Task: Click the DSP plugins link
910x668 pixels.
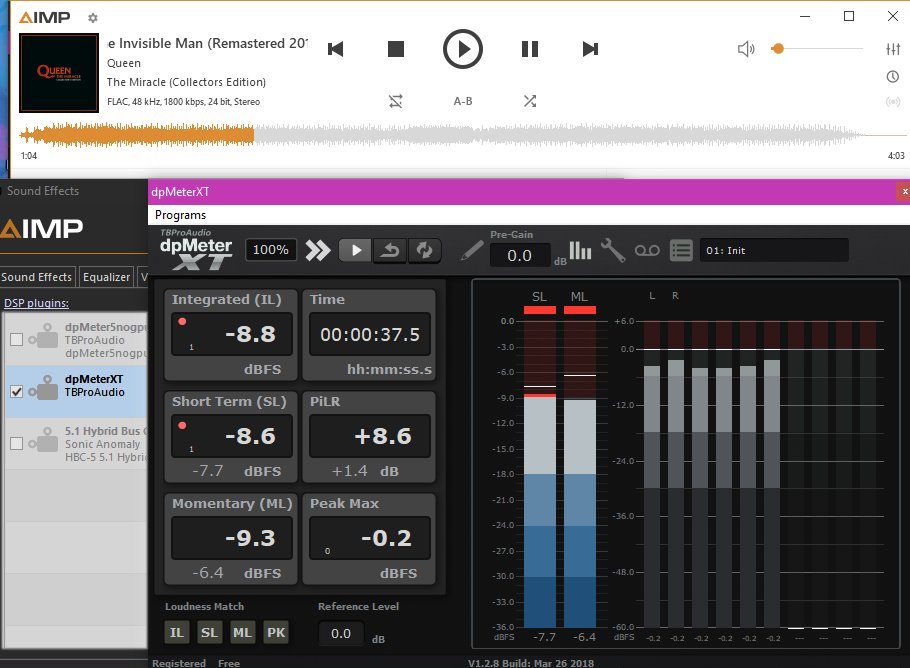Action: pyautogui.click(x=36, y=303)
